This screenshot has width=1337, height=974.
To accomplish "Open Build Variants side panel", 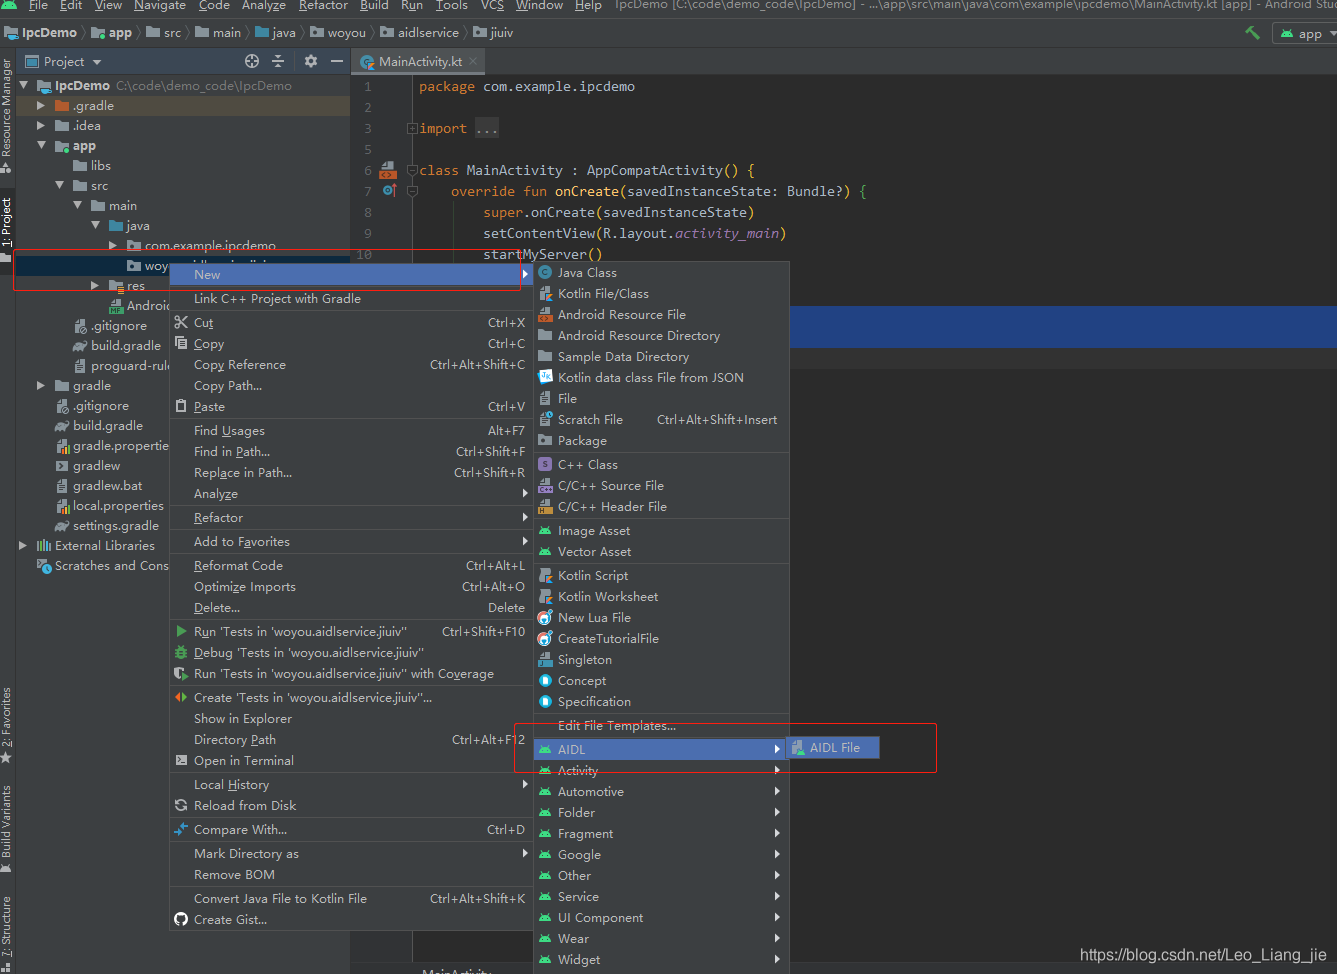I will tap(7, 828).
